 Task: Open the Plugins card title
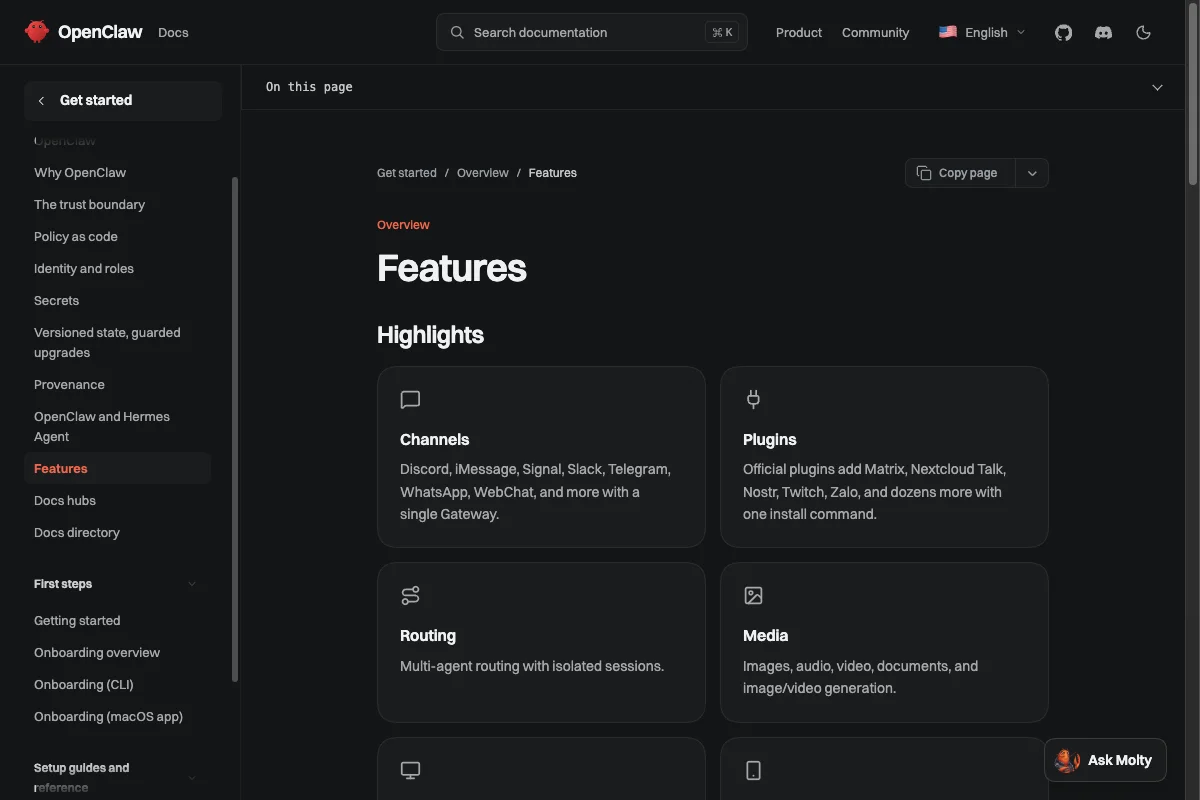[x=770, y=440]
